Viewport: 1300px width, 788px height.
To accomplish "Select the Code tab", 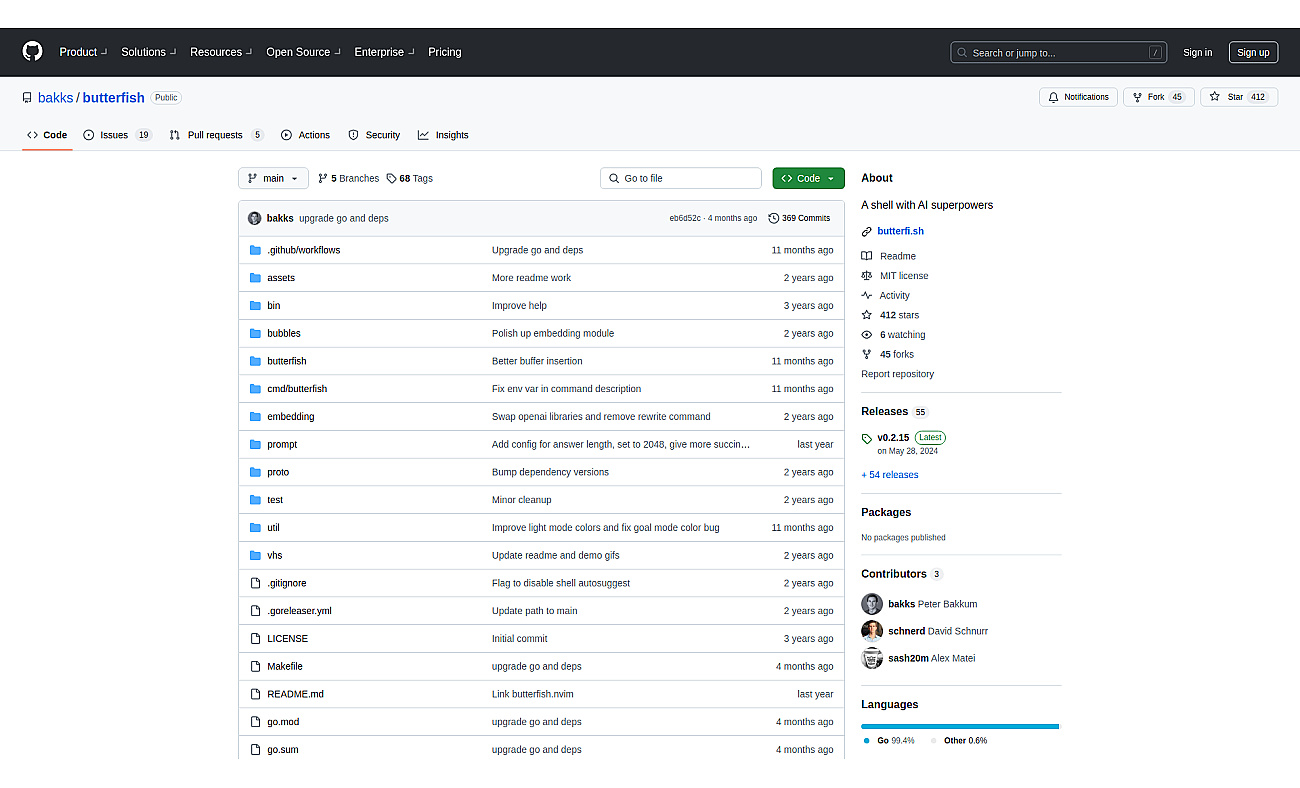I will click(47, 135).
